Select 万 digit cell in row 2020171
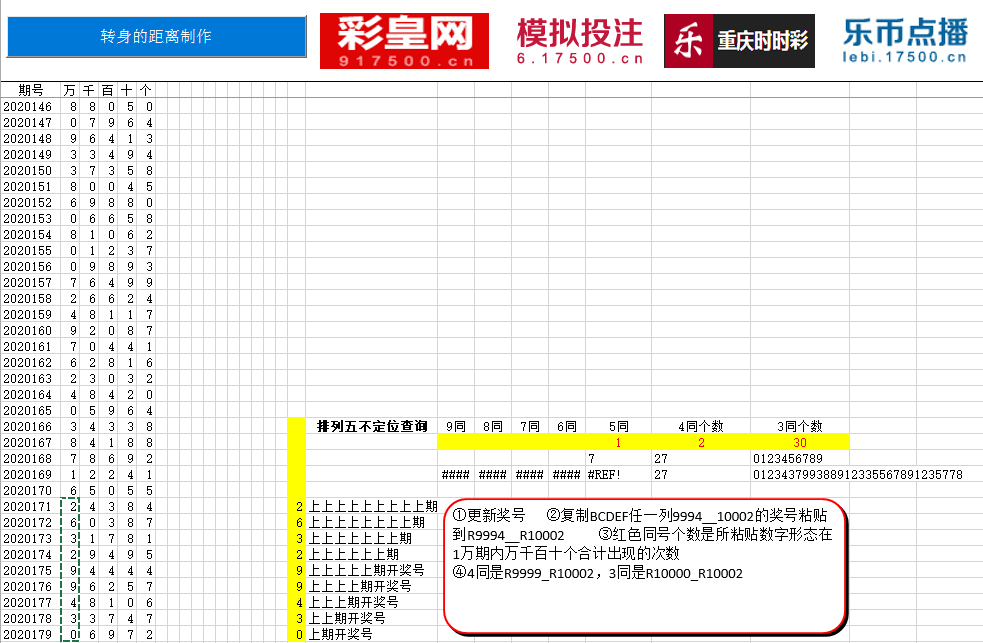Viewport: 983px width, 643px height. tap(70, 506)
